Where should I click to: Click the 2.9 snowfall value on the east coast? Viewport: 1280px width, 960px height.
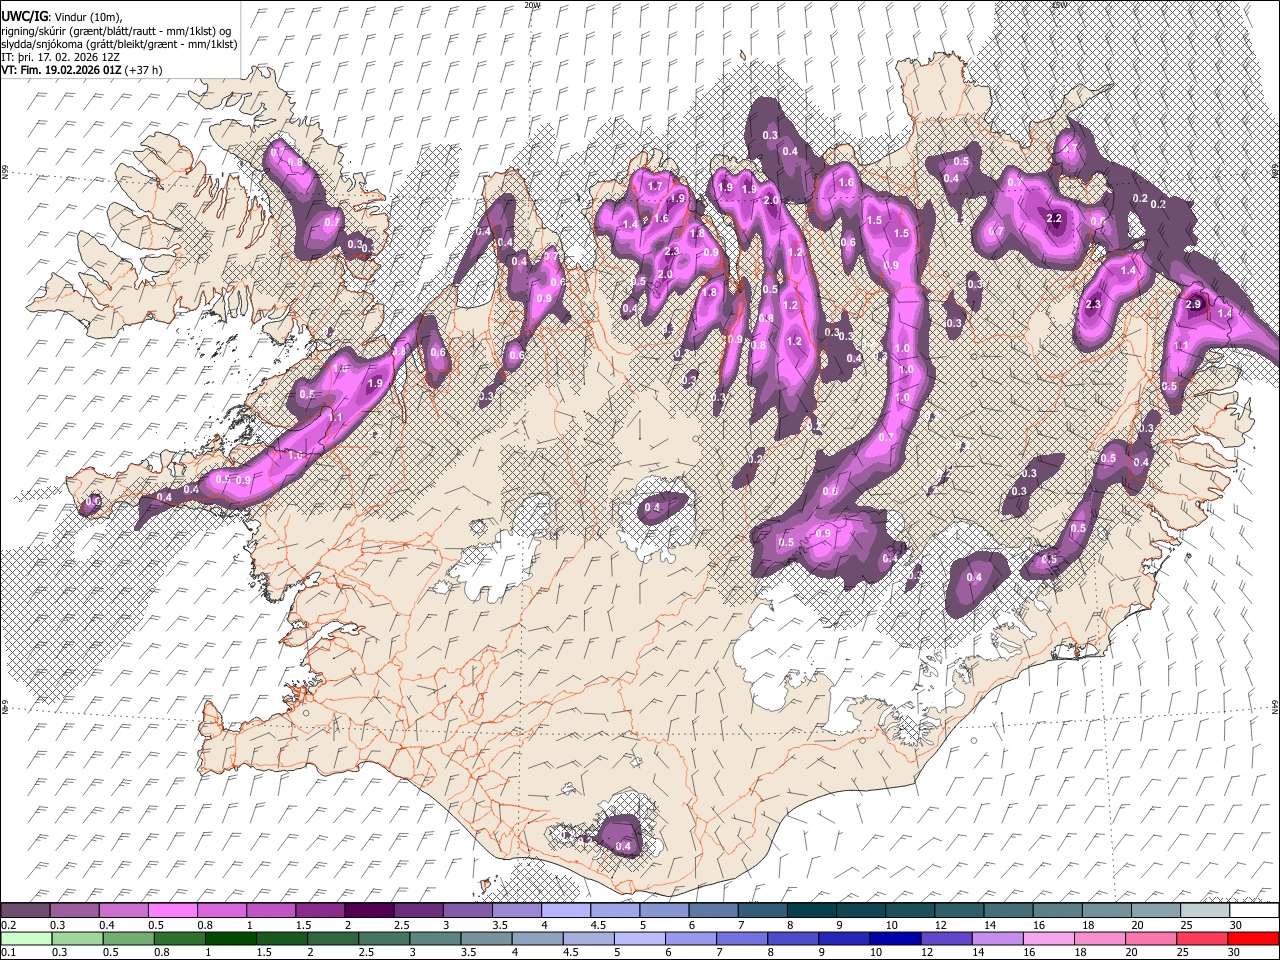coord(1192,304)
